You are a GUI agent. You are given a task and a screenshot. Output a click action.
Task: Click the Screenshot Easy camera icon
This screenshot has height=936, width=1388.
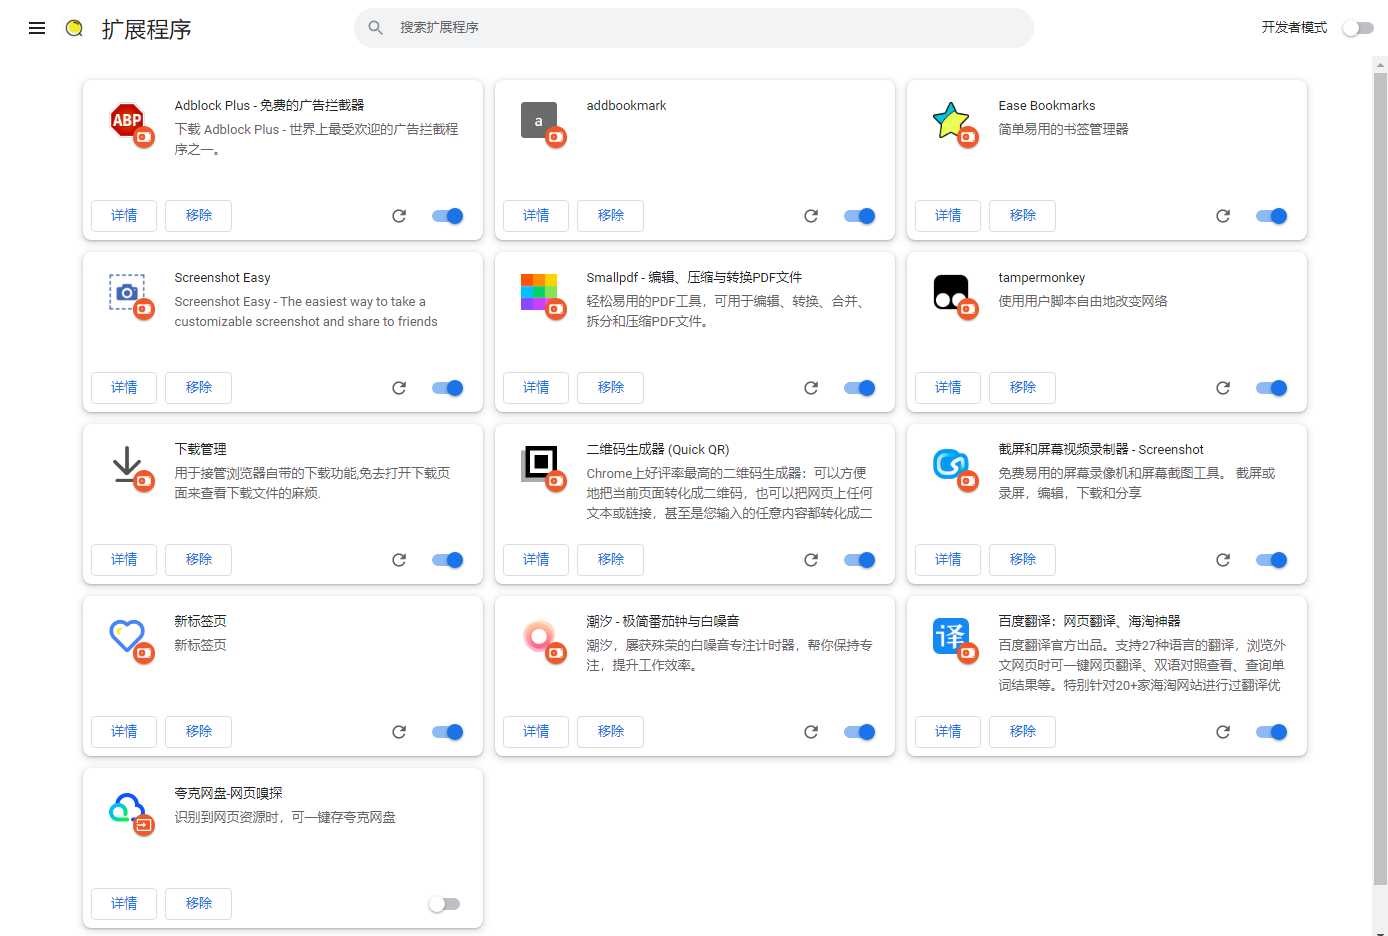(x=127, y=292)
